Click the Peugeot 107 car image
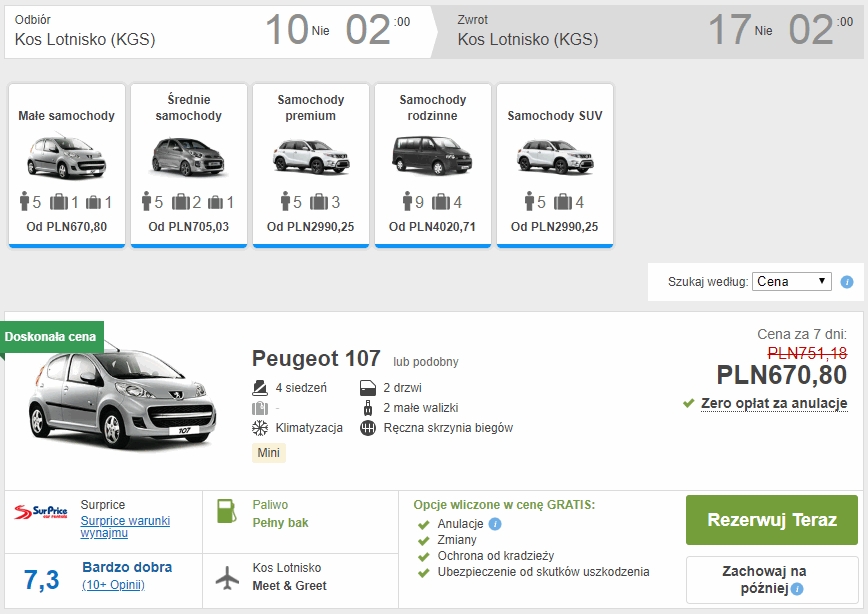Image resolution: width=868 pixels, height=614 pixels. point(122,400)
